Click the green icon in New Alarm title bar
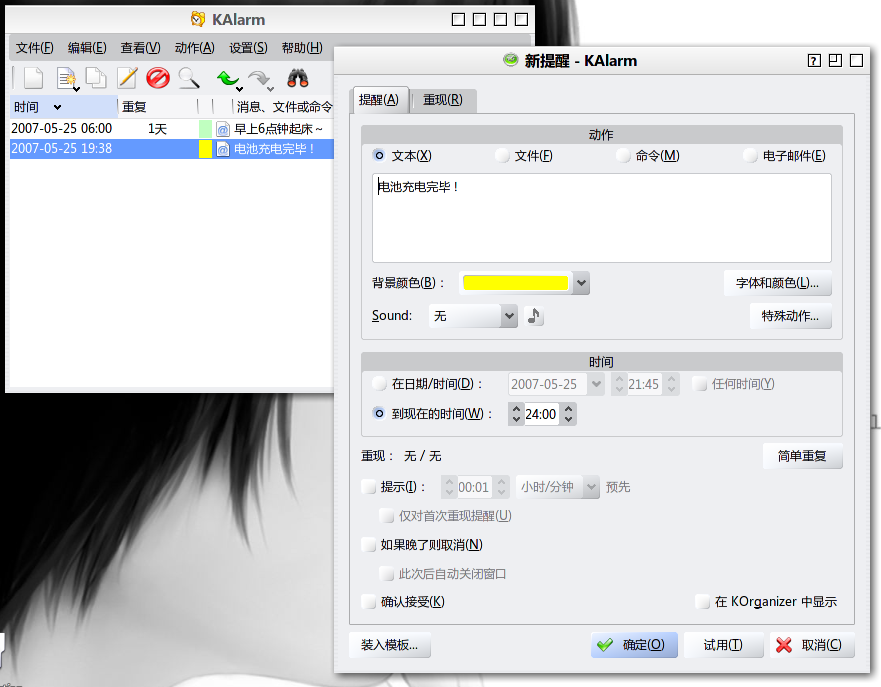Screen dimensions: 881x687 [510, 60]
